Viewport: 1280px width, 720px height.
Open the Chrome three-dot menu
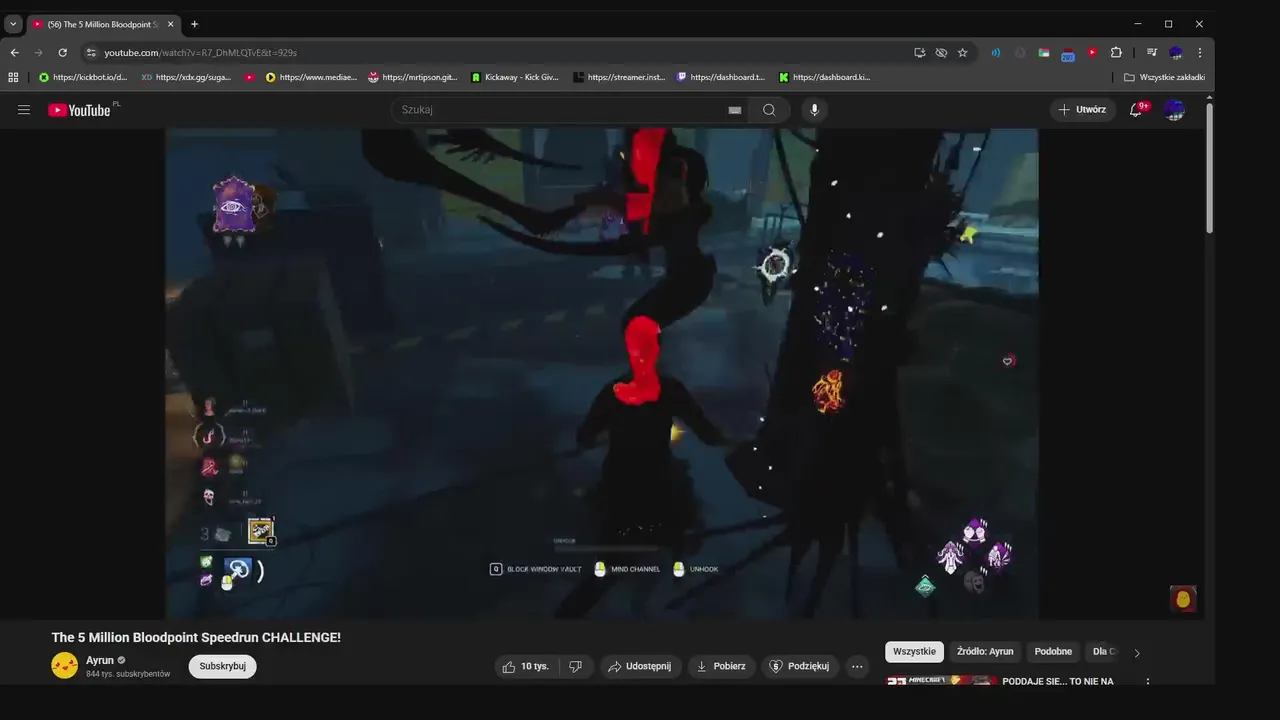tap(1199, 52)
